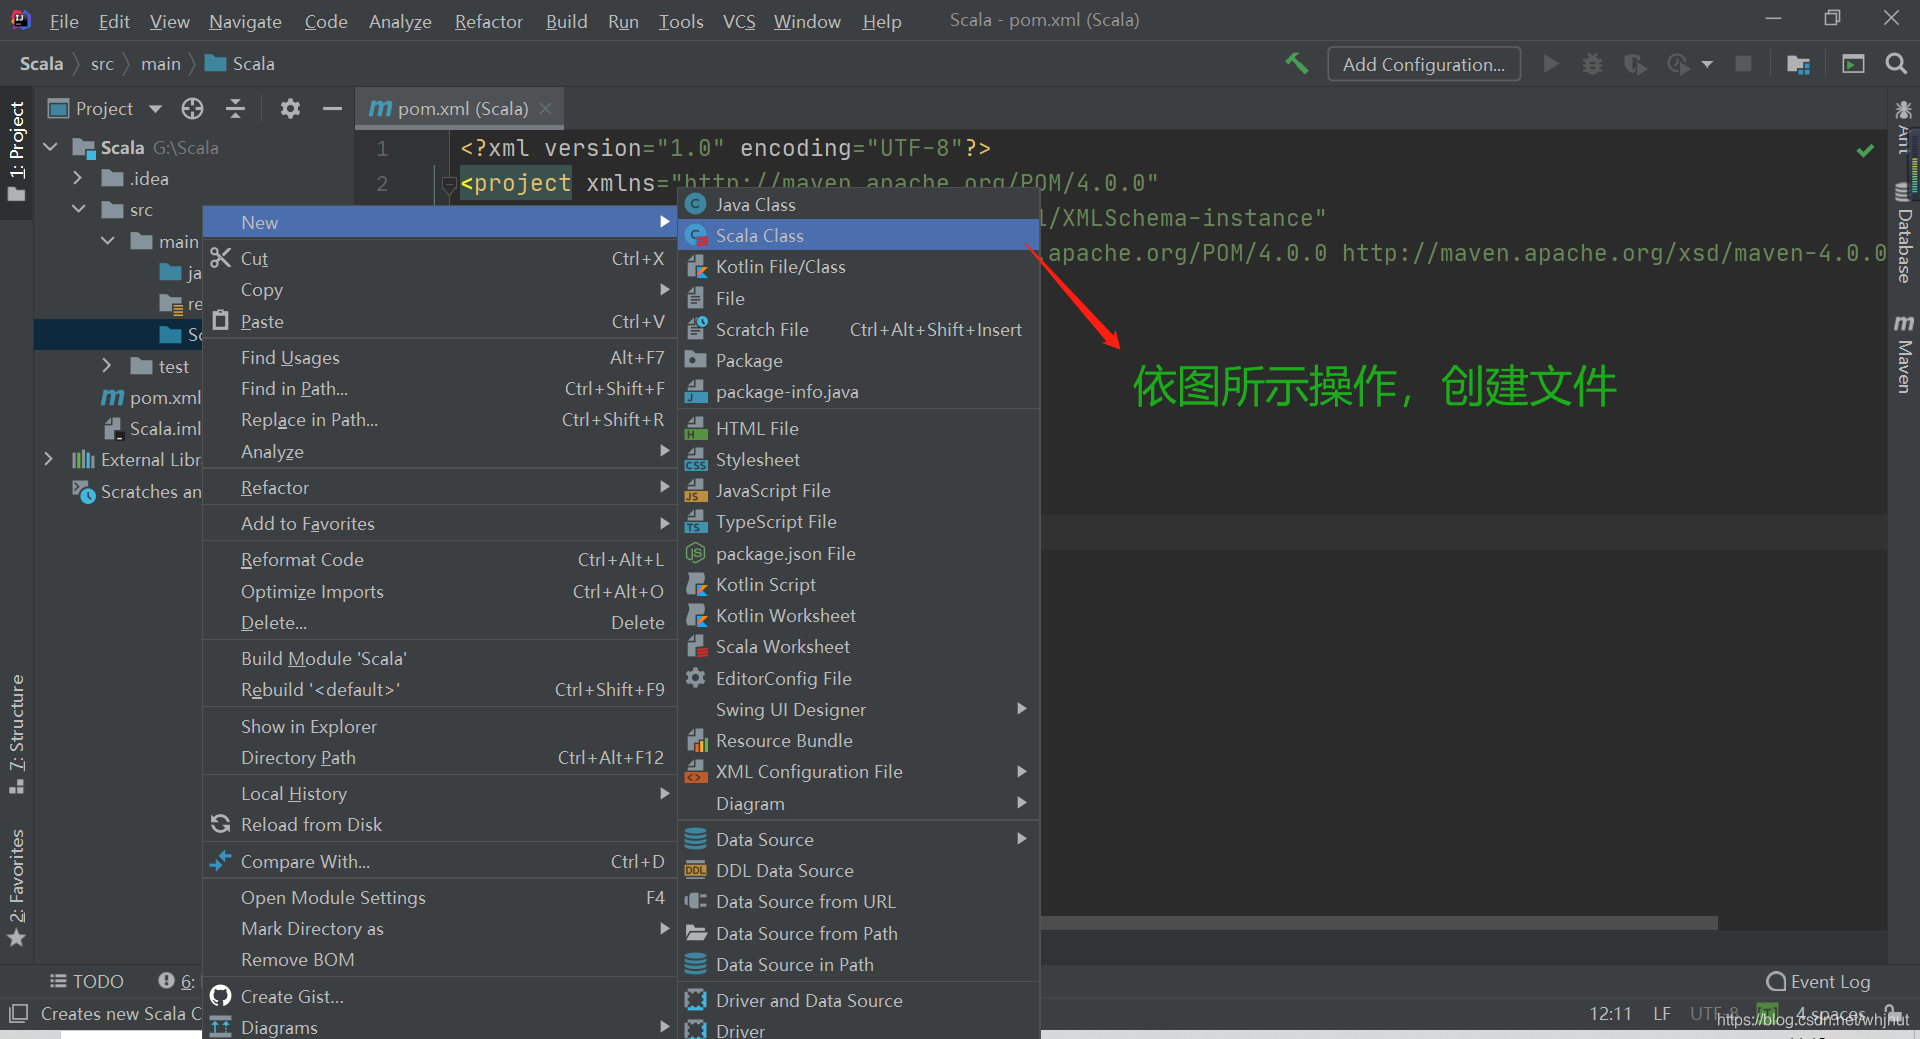The height and width of the screenshot is (1039, 1920).
Task: Select HTML File option
Action: tap(858, 428)
